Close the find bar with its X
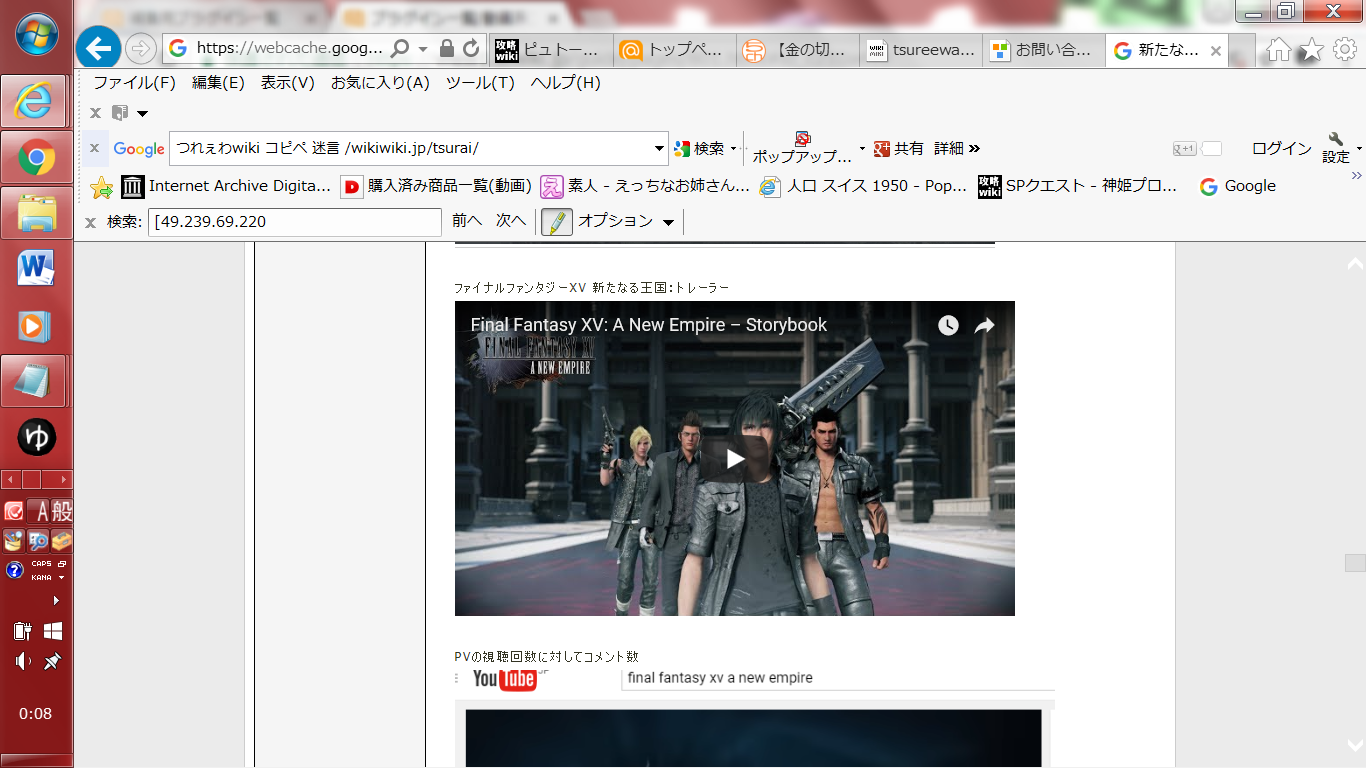The height and width of the screenshot is (768, 1366). coord(90,222)
